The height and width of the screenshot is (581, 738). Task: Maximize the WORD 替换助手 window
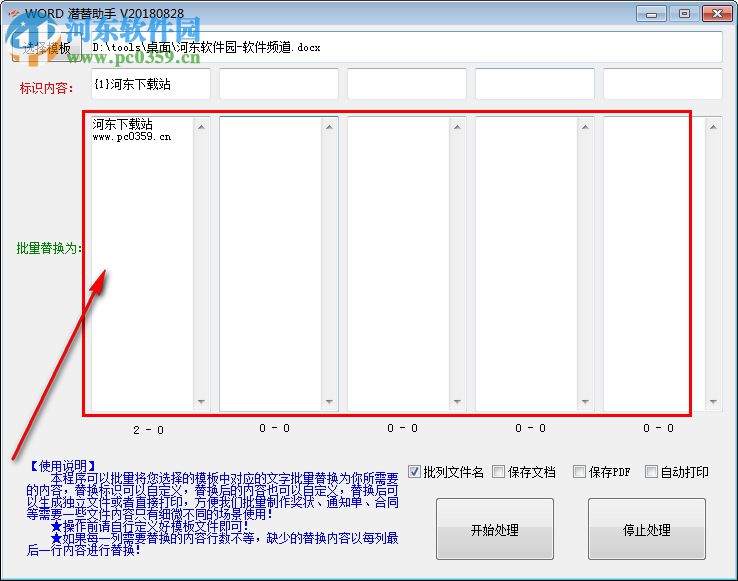(x=684, y=14)
